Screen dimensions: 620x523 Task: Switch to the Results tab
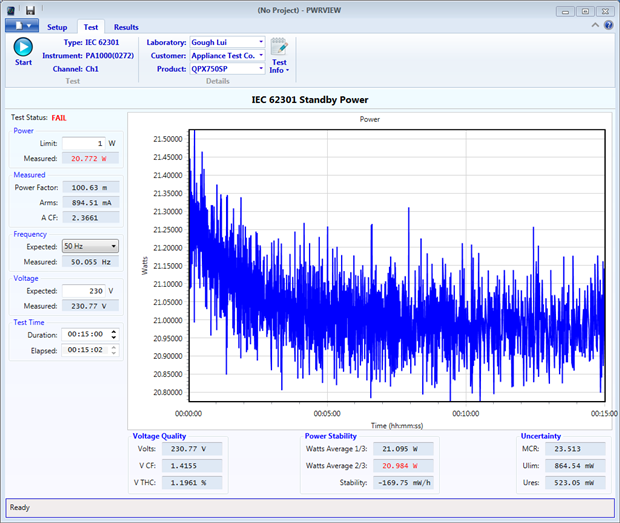pos(126,27)
